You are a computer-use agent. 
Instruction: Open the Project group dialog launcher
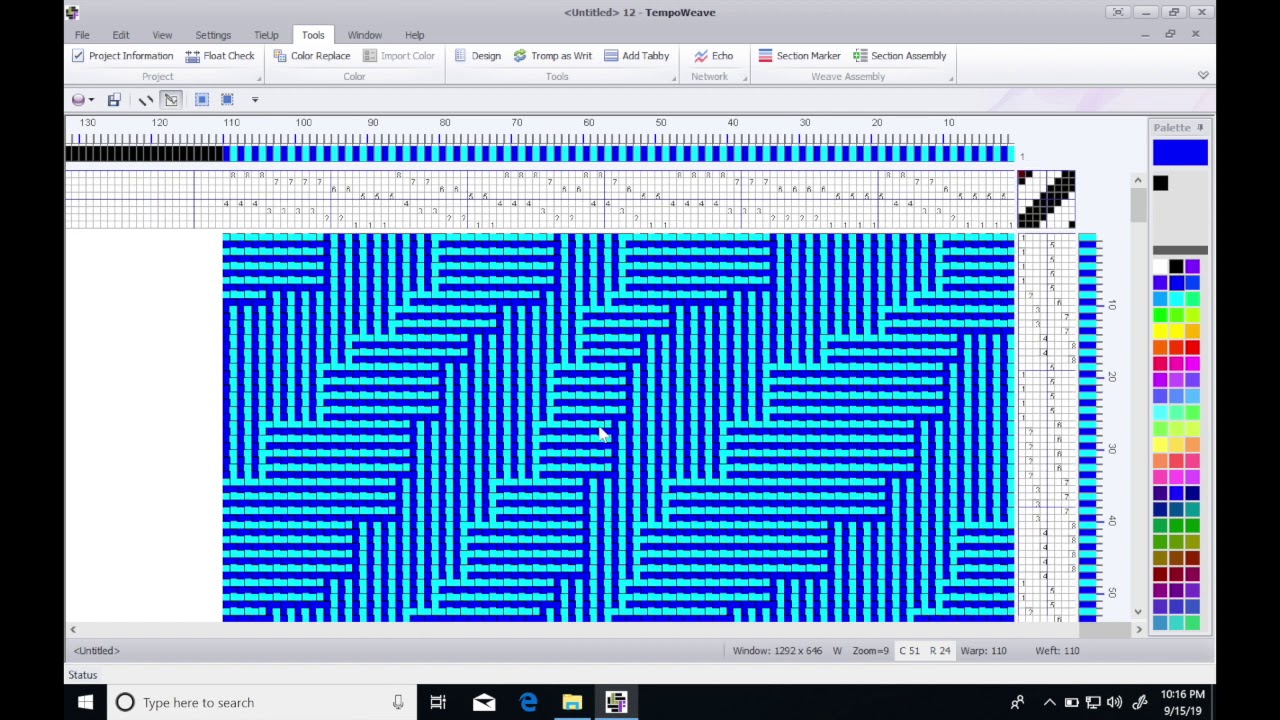[259, 78]
